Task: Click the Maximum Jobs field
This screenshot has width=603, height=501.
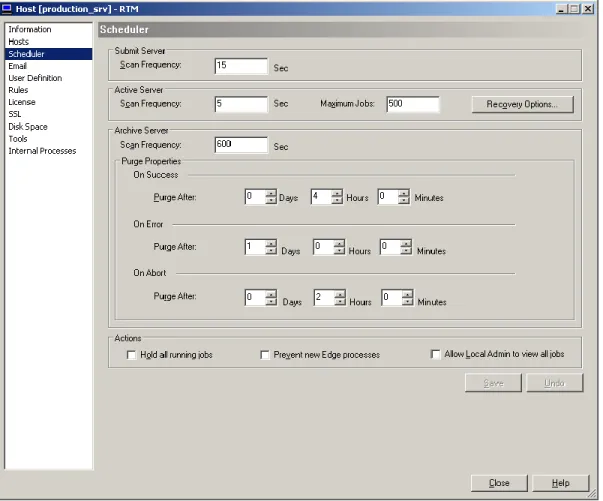Action: click(x=413, y=104)
